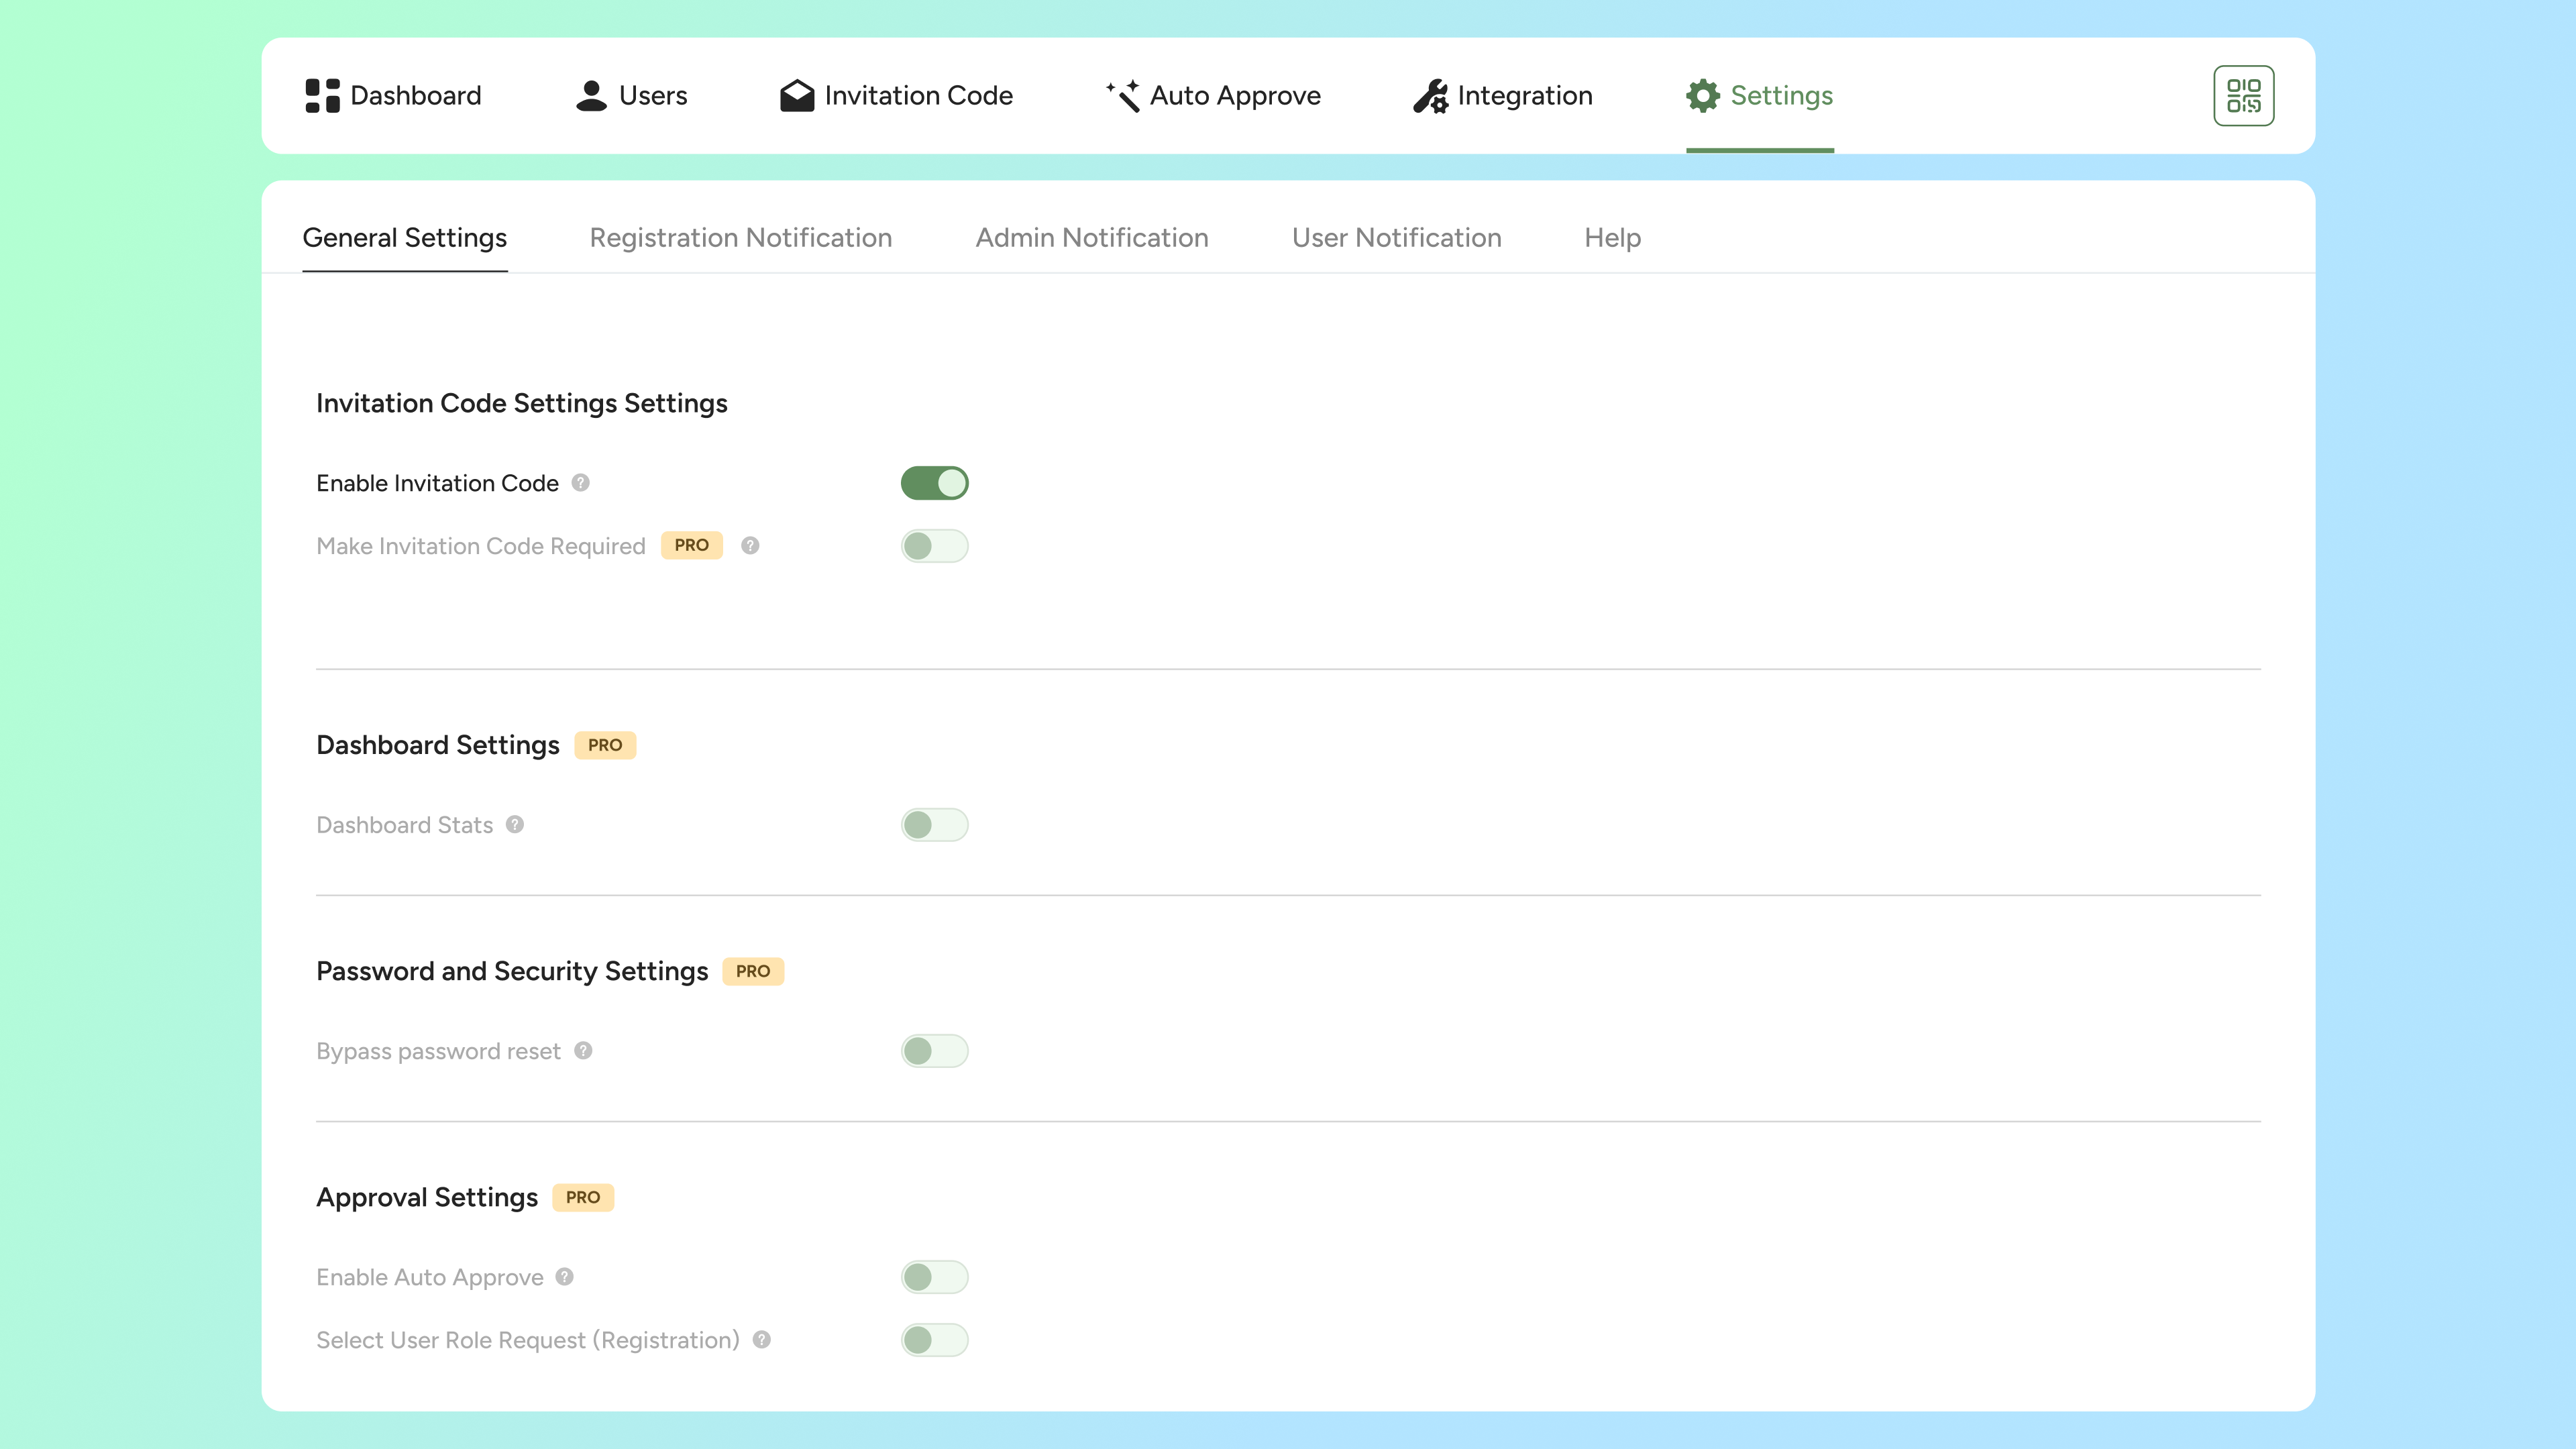Viewport: 2576px width, 1449px height.
Task: Click the Settings gear icon
Action: (1702, 96)
